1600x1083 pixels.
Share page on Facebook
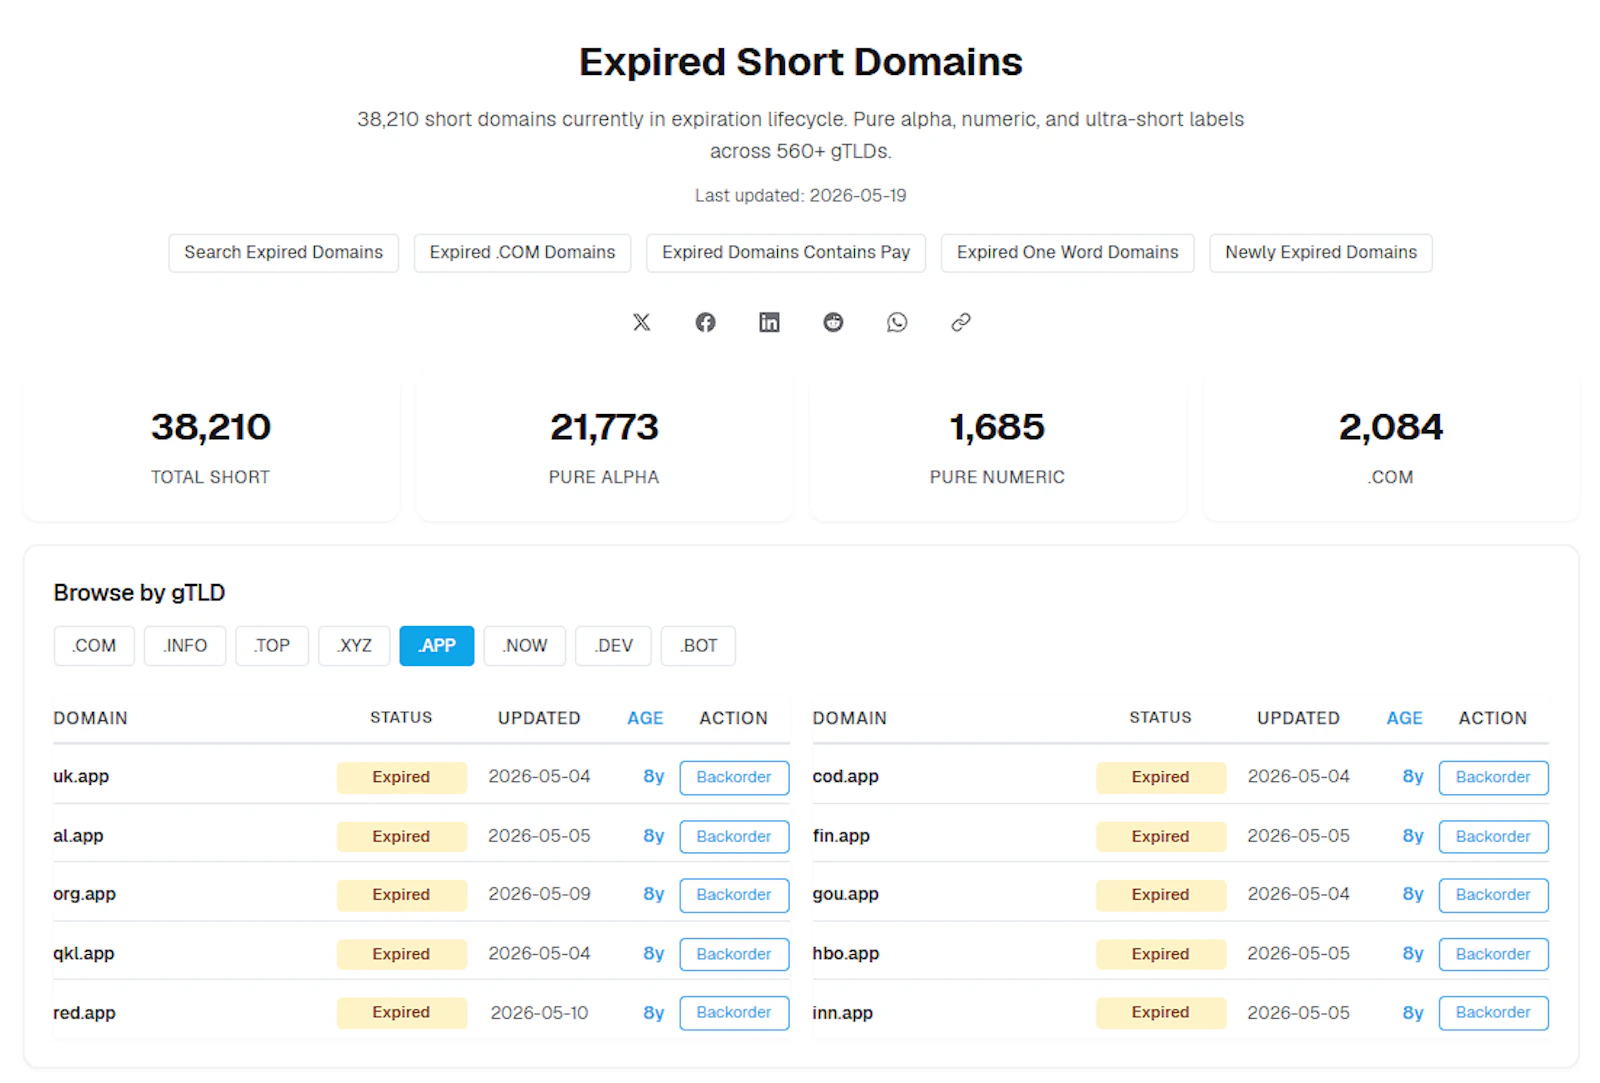(x=705, y=322)
